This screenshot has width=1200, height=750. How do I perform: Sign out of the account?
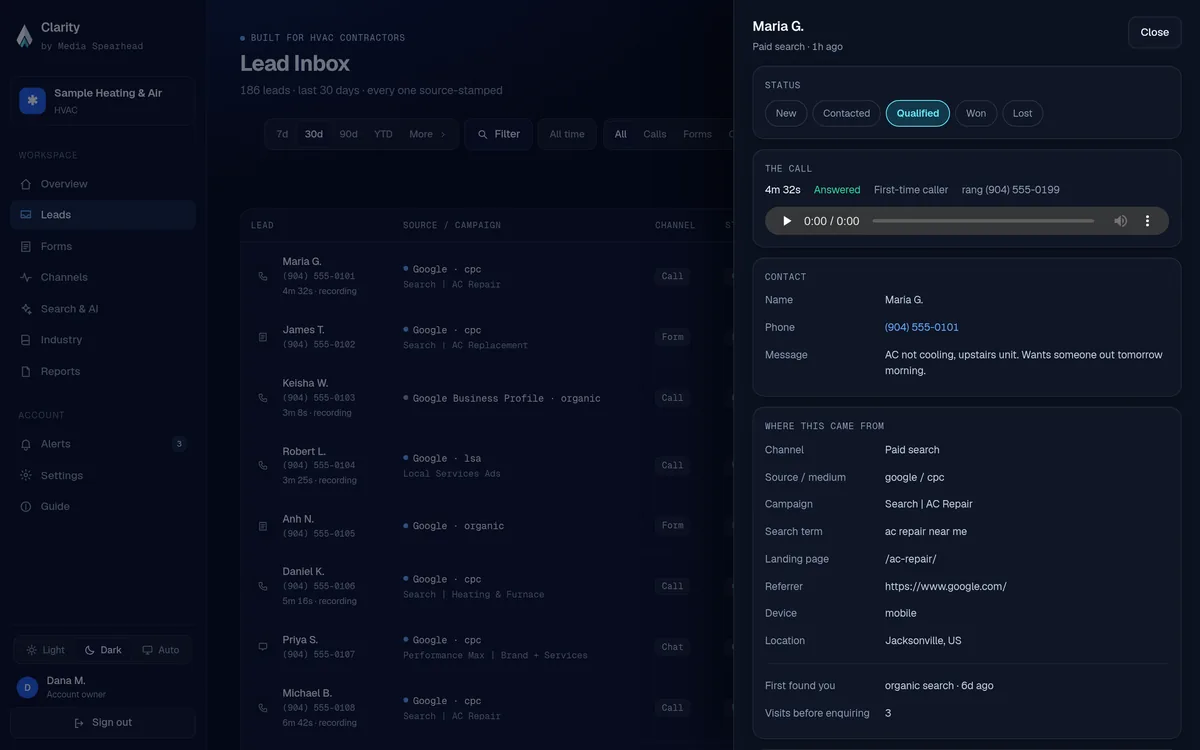tap(103, 723)
